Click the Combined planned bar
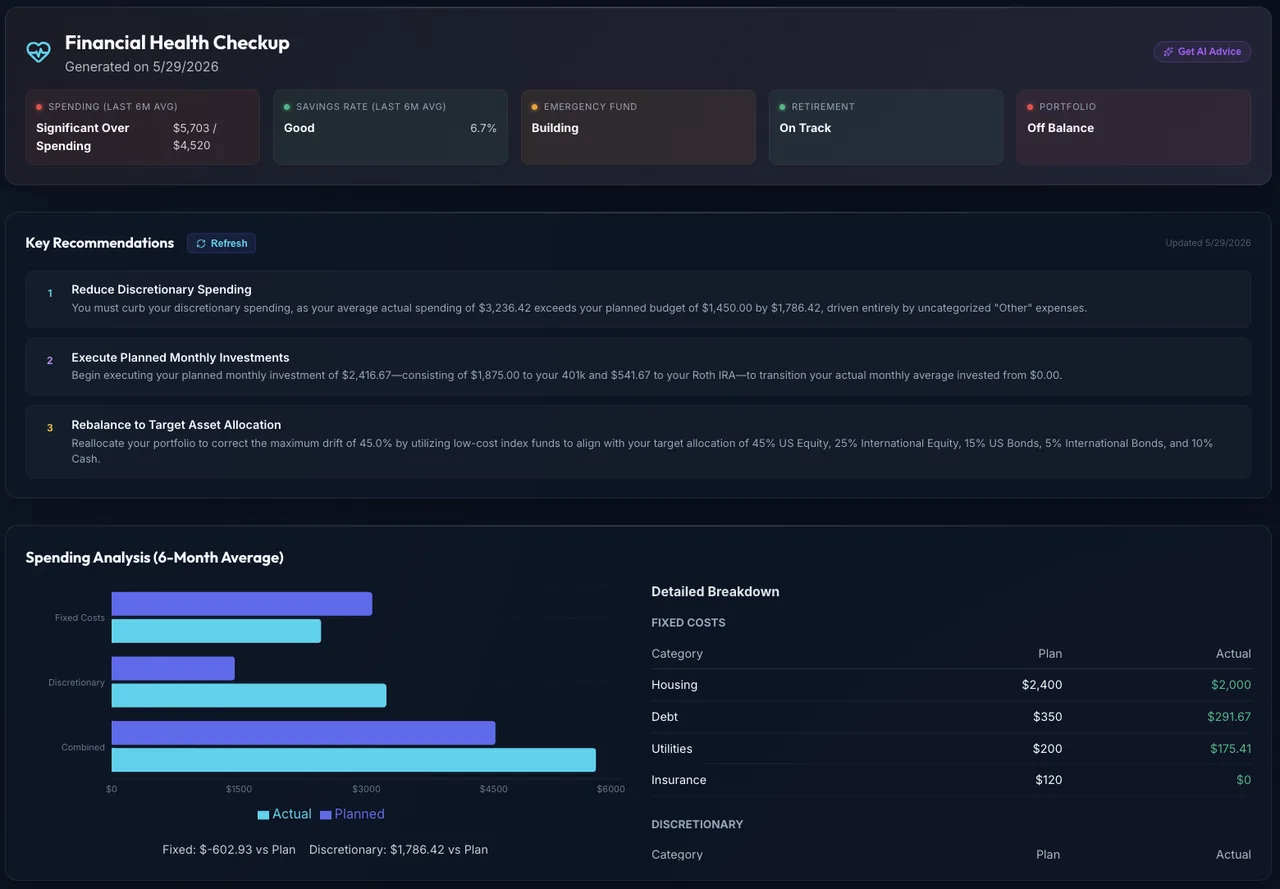Image resolution: width=1280 pixels, height=889 pixels. tap(303, 733)
